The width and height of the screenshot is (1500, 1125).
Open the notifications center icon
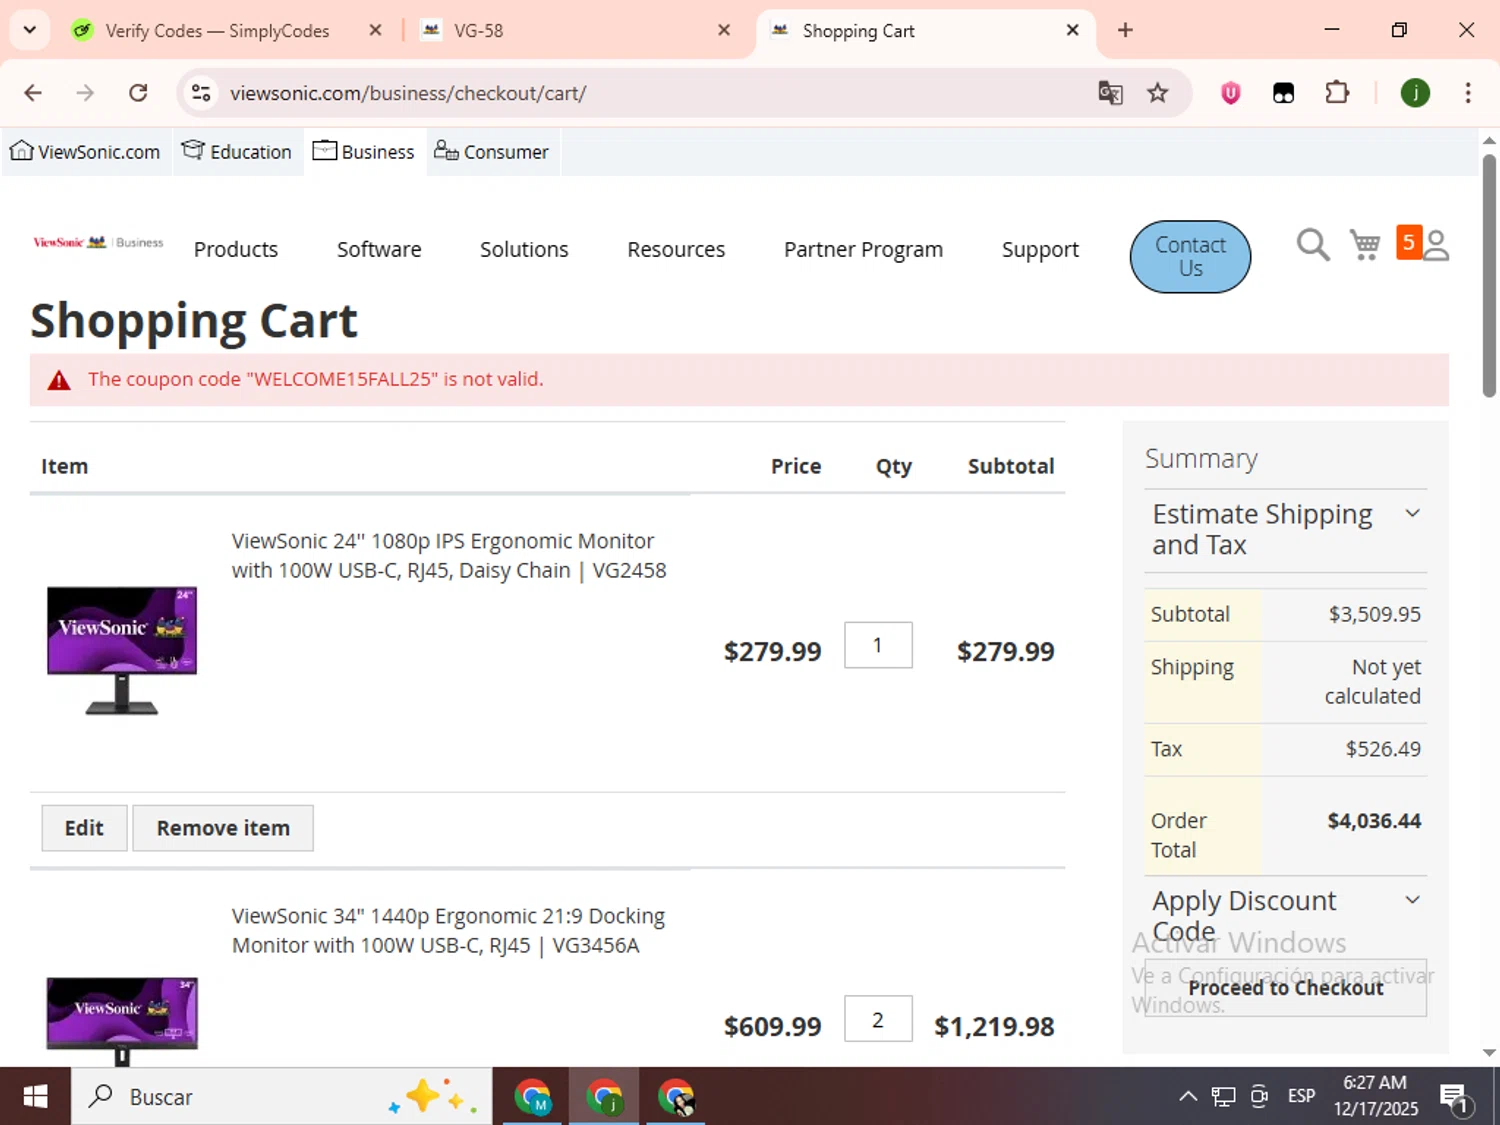pos(1455,1098)
